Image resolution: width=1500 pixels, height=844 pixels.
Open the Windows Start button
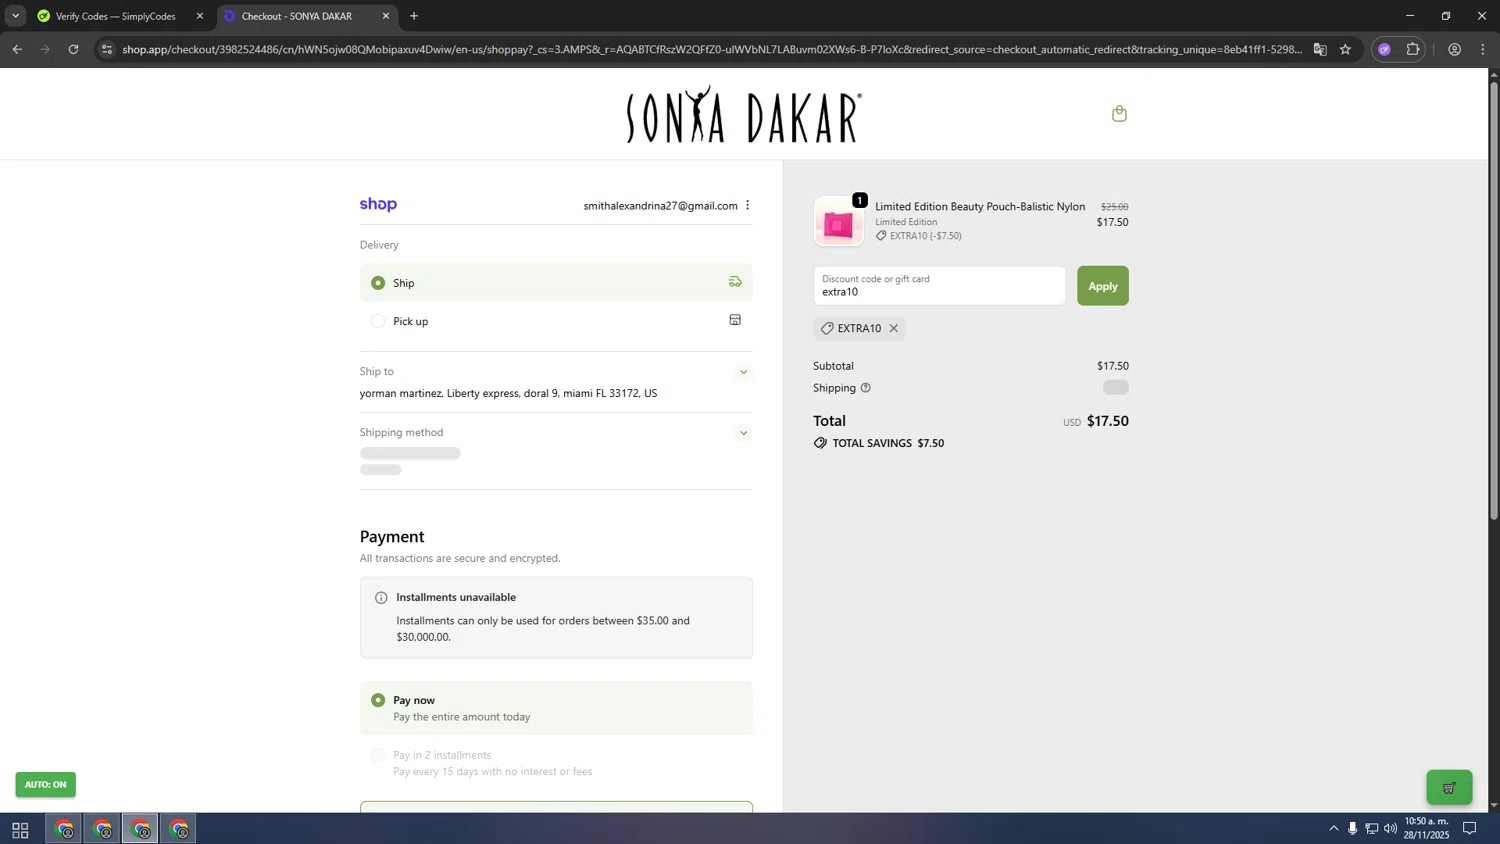[x=20, y=829]
